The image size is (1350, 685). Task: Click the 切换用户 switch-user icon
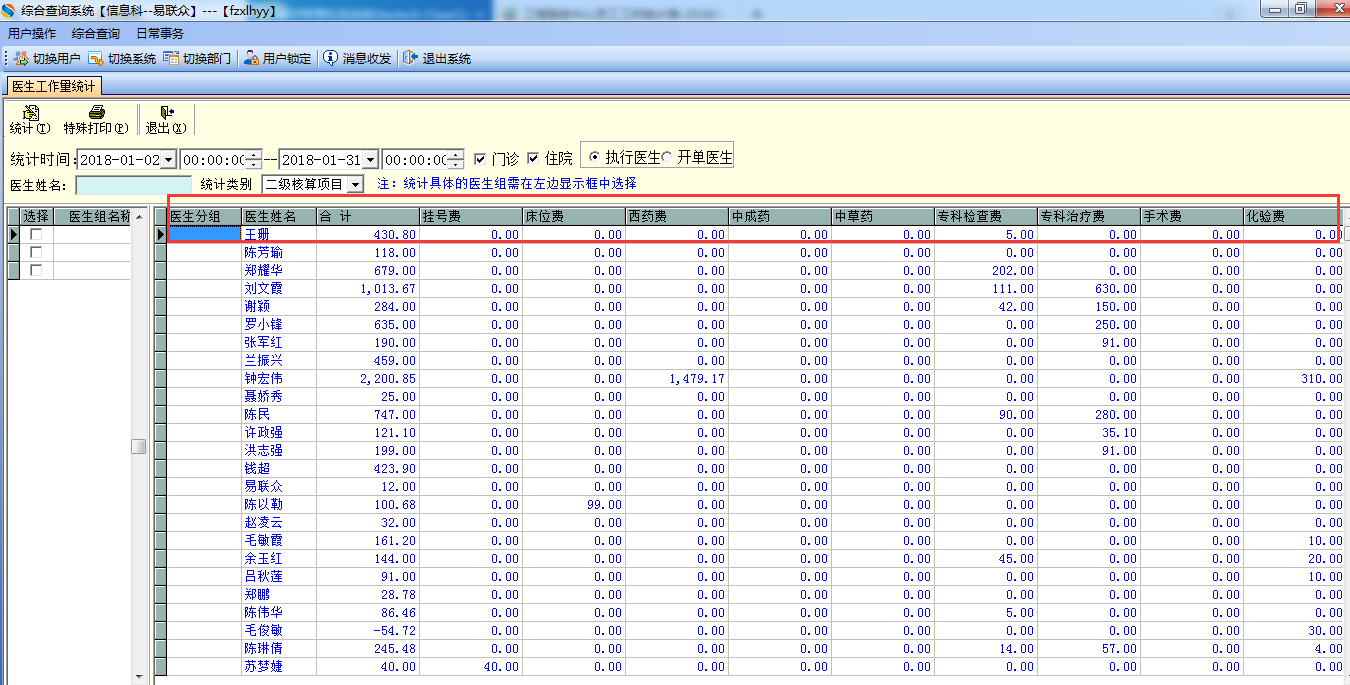(21, 59)
